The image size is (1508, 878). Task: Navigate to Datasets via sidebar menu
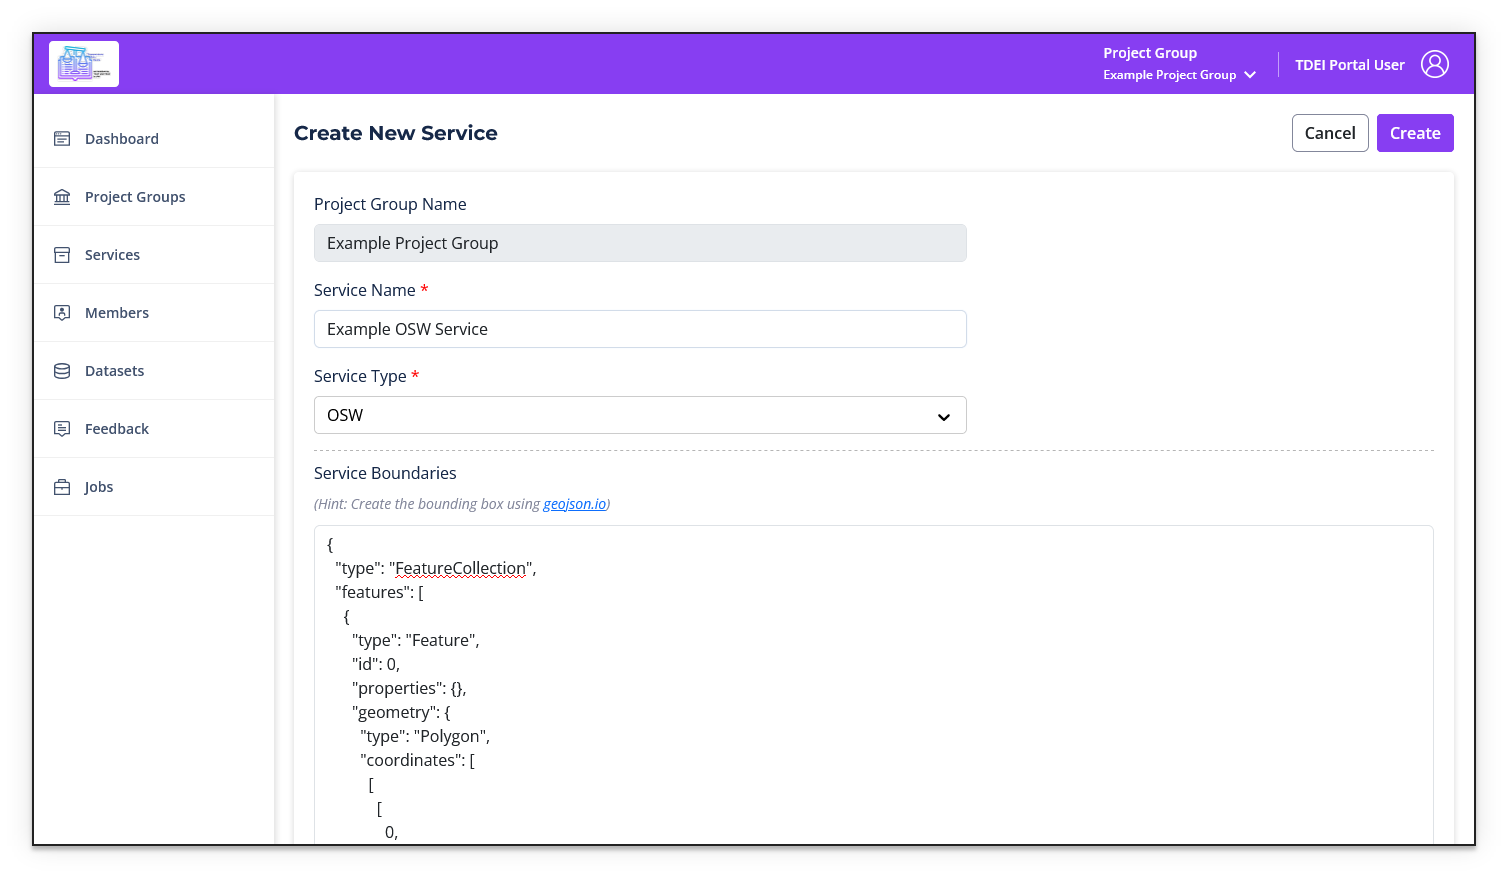click(x=114, y=370)
